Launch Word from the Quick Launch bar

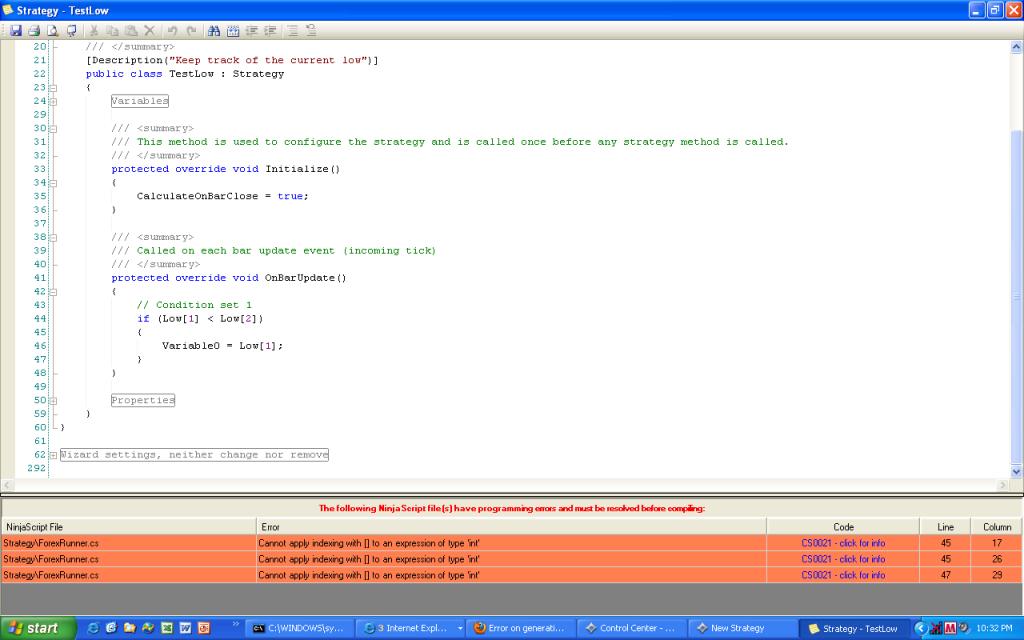tap(185, 628)
